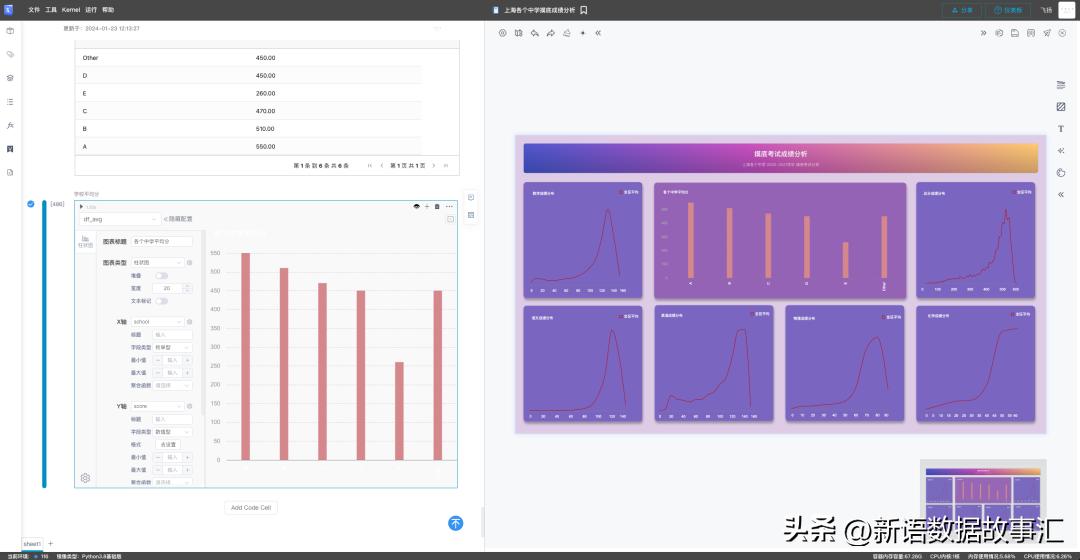Open the text tool in dashboard sidebar
This screenshot has width=1080, height=560.
tap(1060, 129)
